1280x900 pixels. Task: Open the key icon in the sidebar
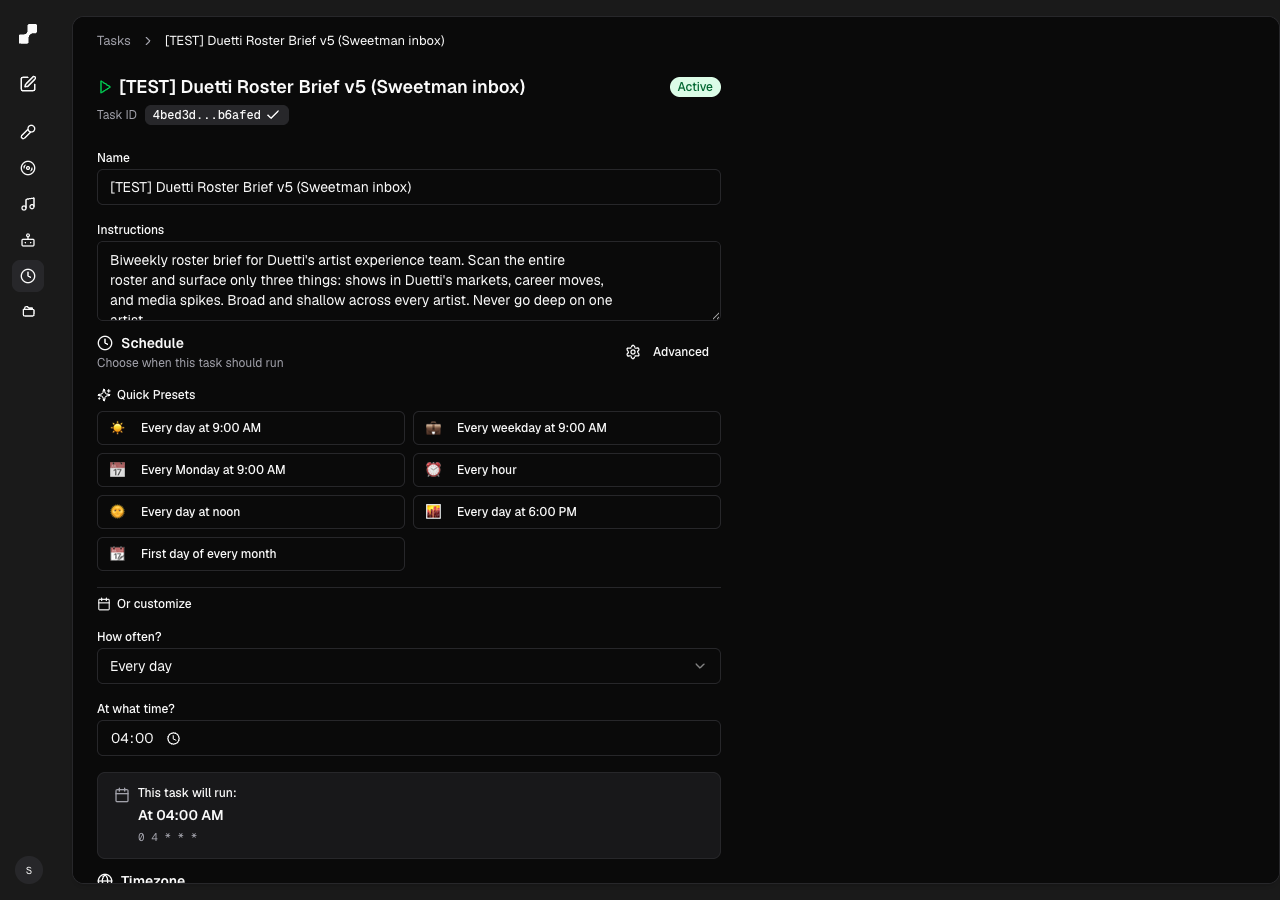28,132
